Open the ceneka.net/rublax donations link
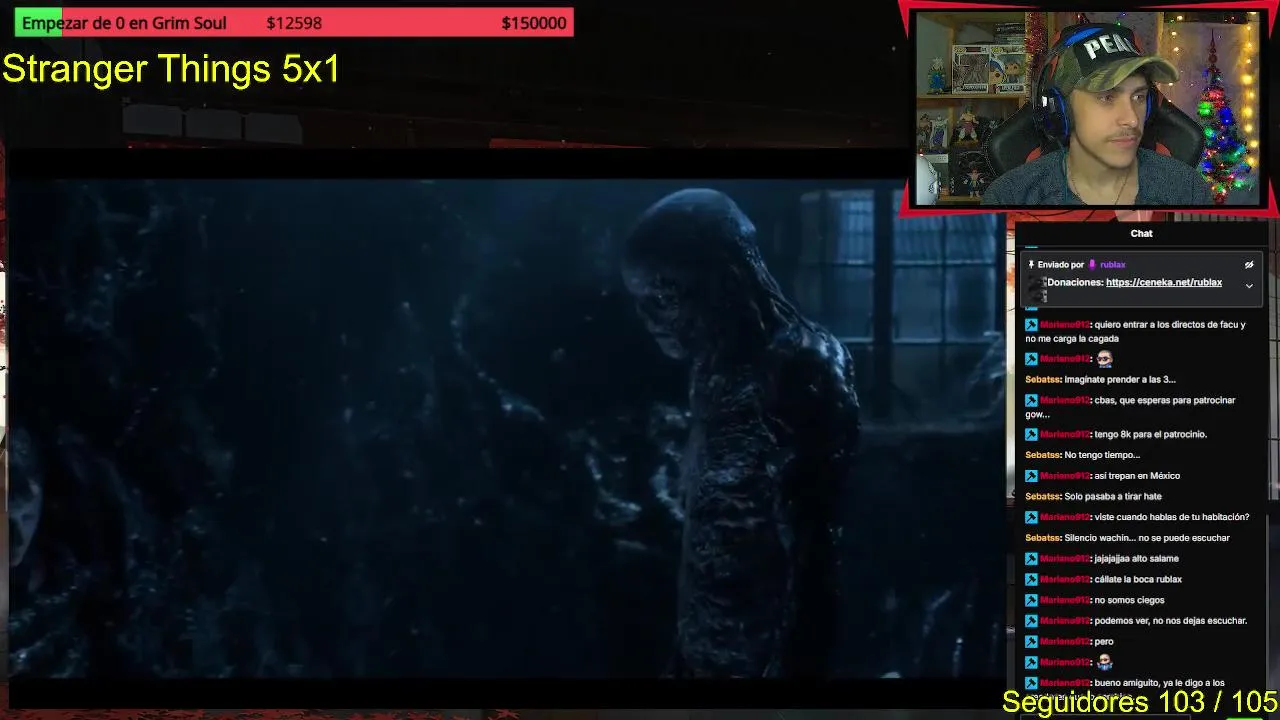1280x720 pixels. coord(1164,283)
